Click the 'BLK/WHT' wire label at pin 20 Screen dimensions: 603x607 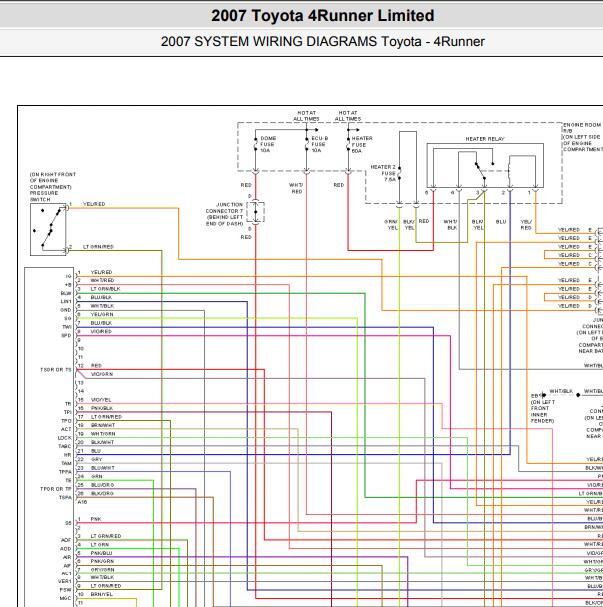(102, 442)
